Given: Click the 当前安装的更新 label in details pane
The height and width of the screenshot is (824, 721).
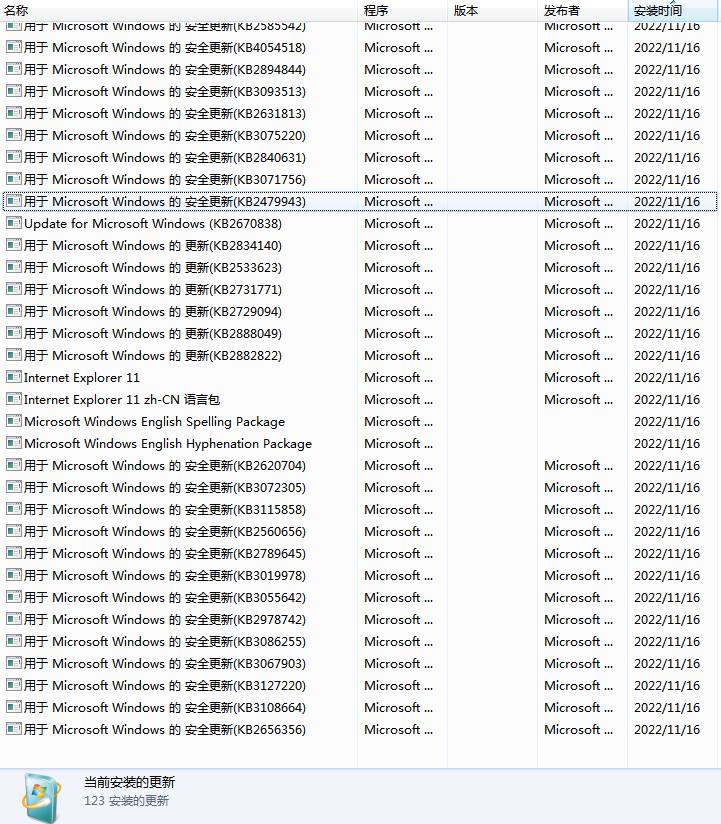Looking at the screenshot, I should [x=129, y=782].
